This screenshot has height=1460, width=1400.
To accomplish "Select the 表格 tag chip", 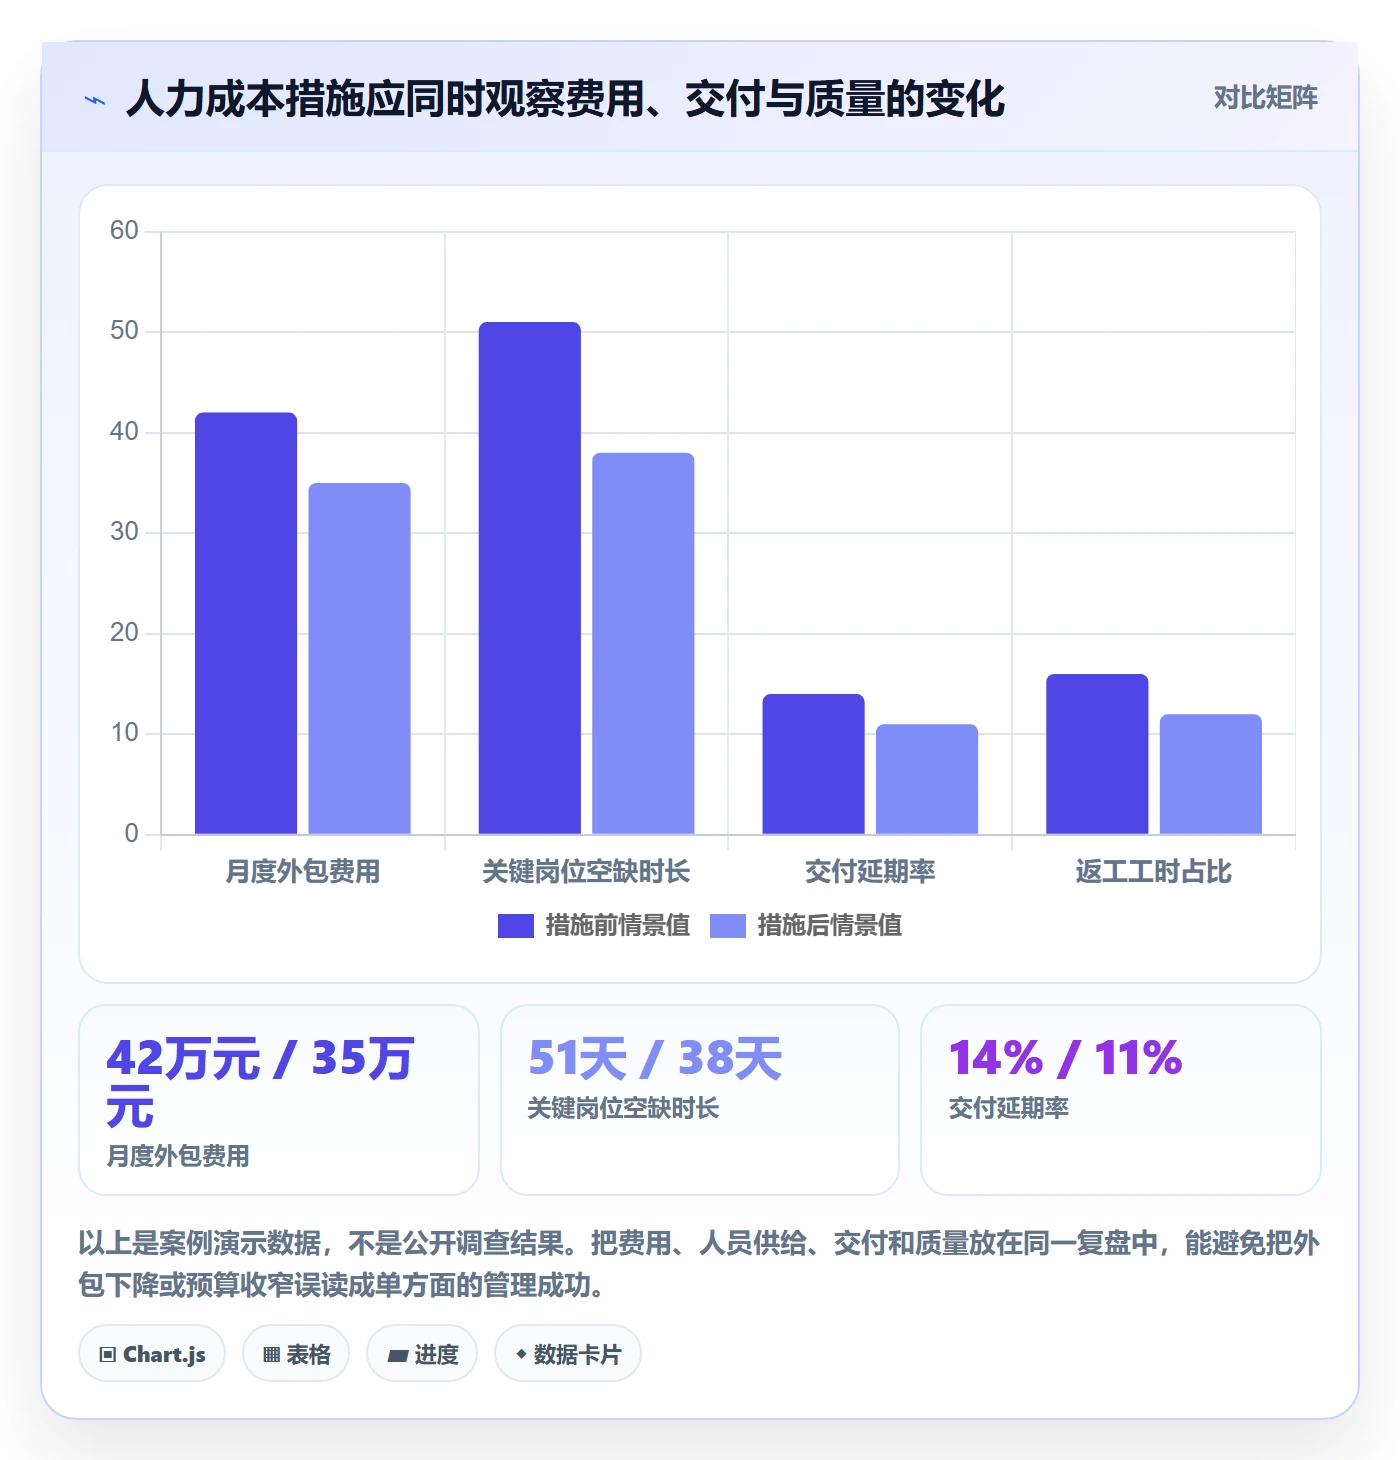I will pyautogui.click(x=296, y=1354).
